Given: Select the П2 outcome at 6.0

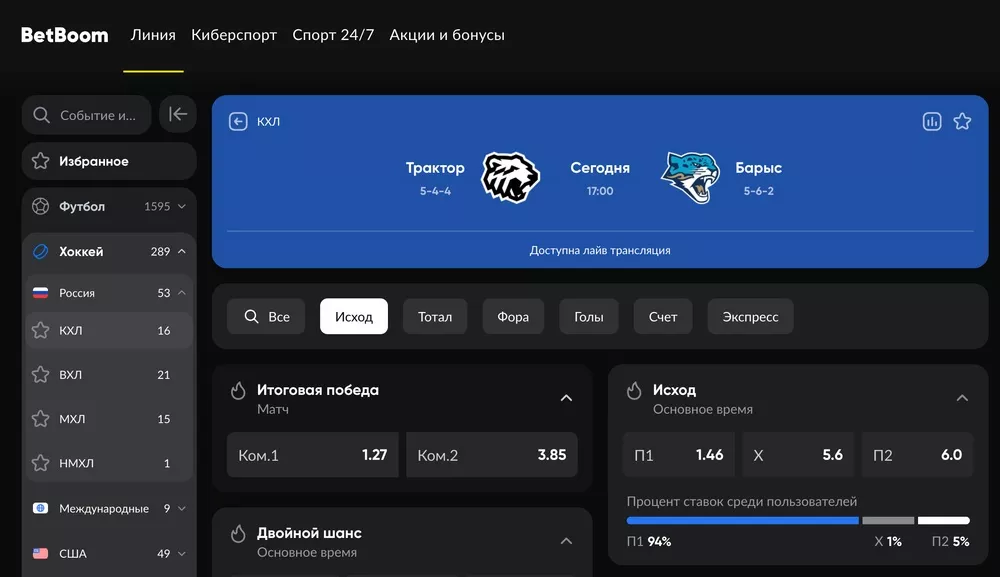Looking at the screenshot, I should point(917,455).
